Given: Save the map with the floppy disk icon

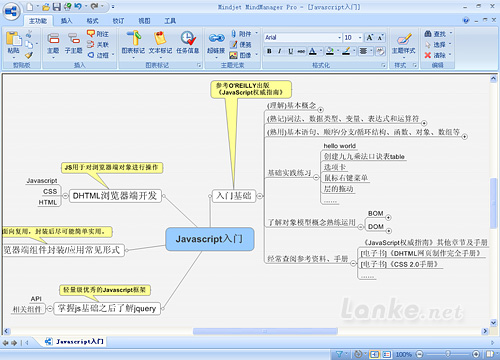Looking at the screenshot, I should (57, 6).
